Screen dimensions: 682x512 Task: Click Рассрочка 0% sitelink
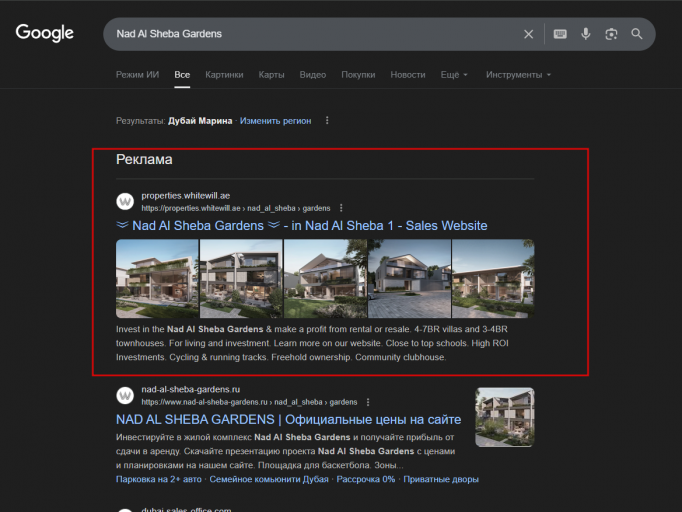pos(366,479)
